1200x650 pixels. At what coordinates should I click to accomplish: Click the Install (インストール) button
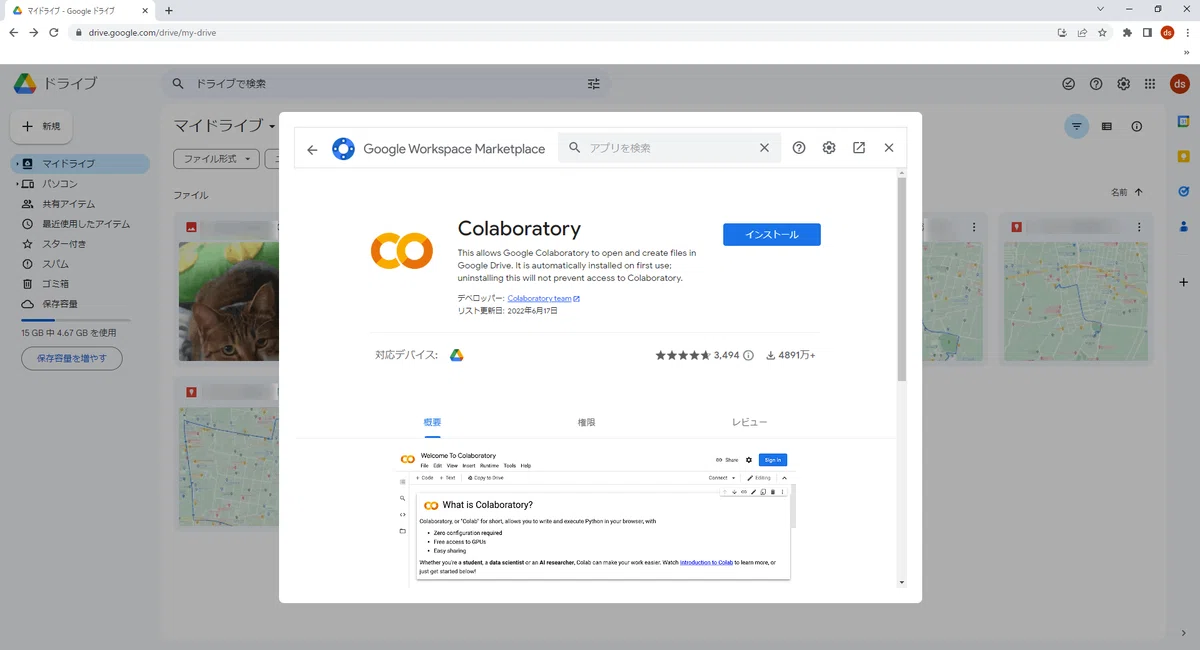(x=772, y=234)
